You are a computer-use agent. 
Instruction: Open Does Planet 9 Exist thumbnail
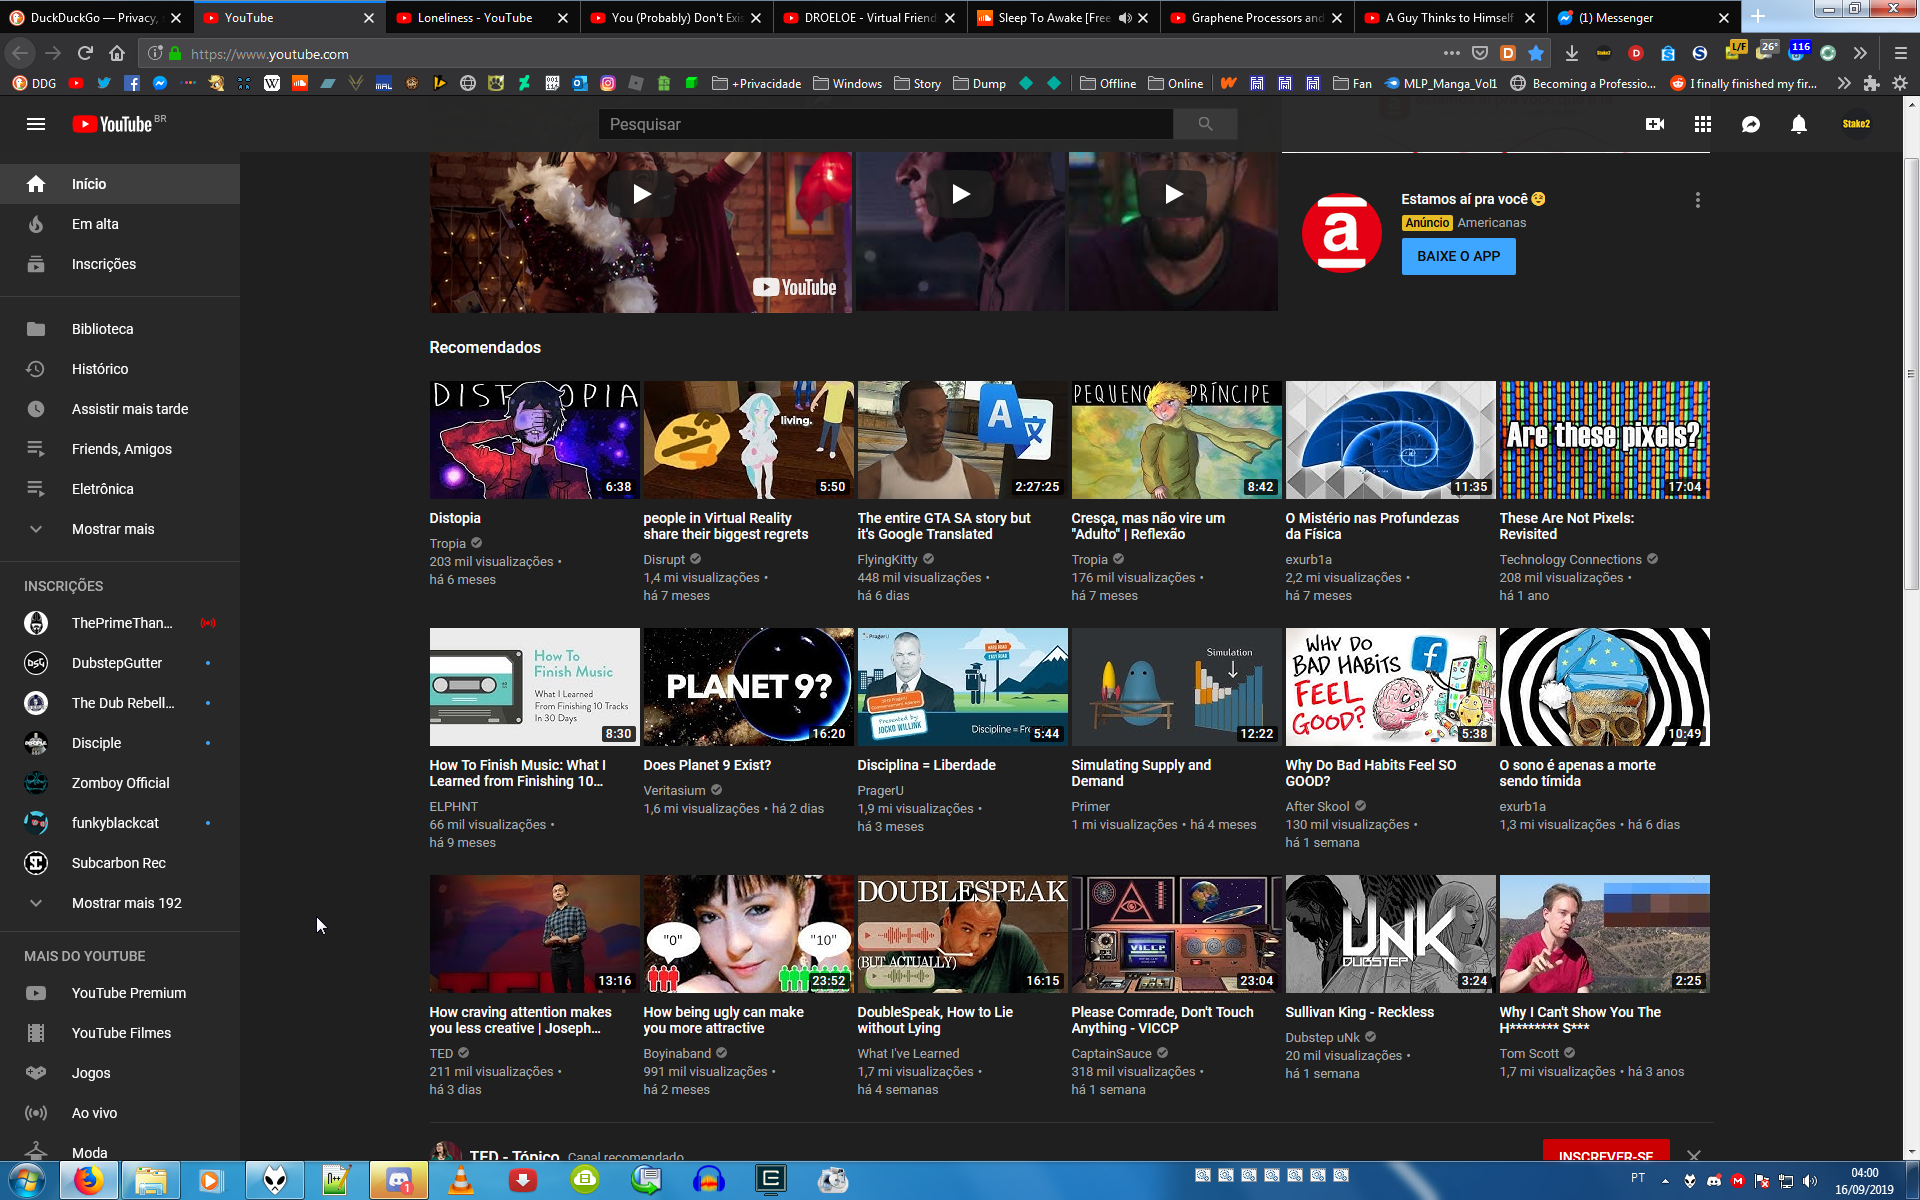tap(748, 687)
